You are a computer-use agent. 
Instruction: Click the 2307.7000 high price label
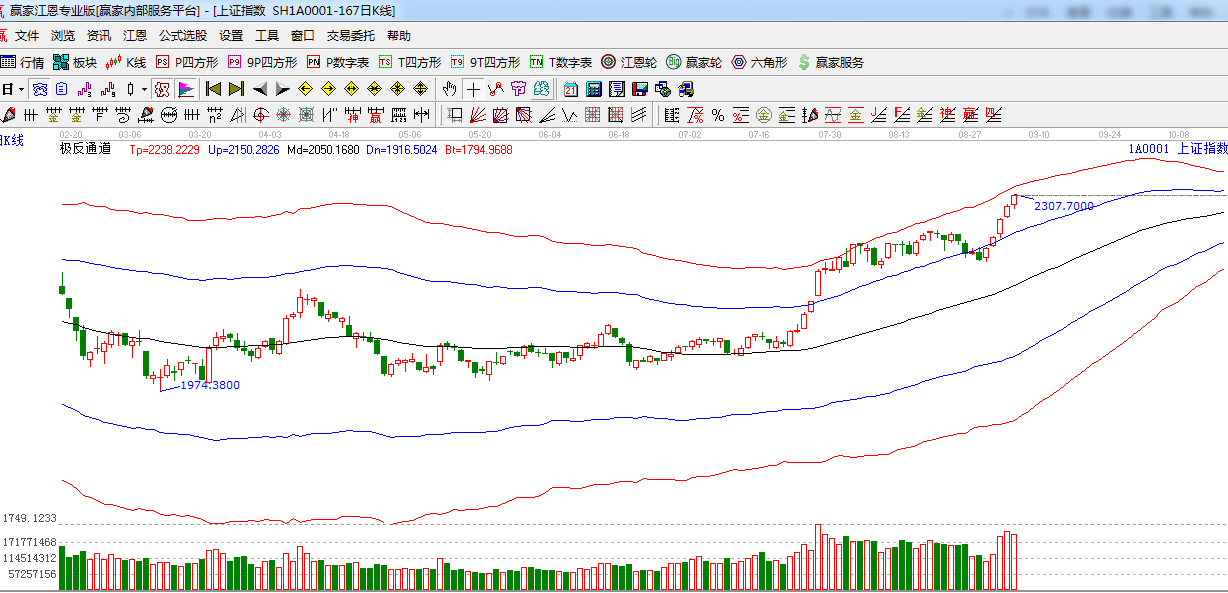1064,206
